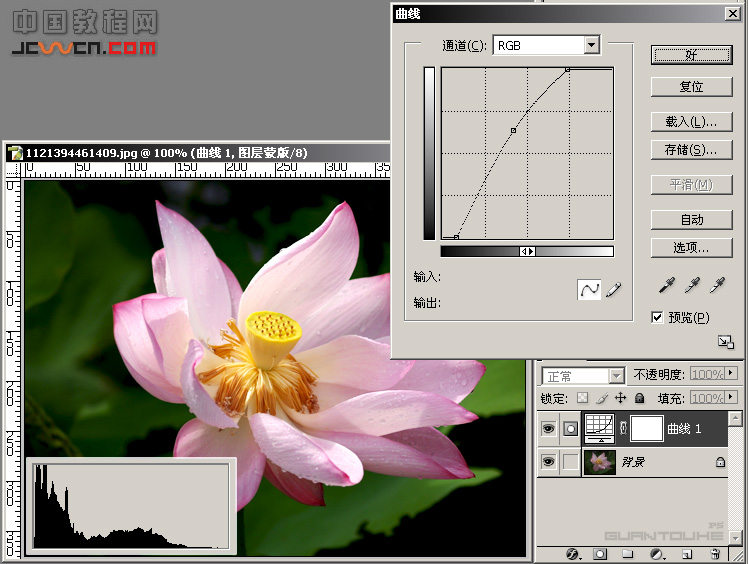Hide the 背景 layer eye

[547, 462]
